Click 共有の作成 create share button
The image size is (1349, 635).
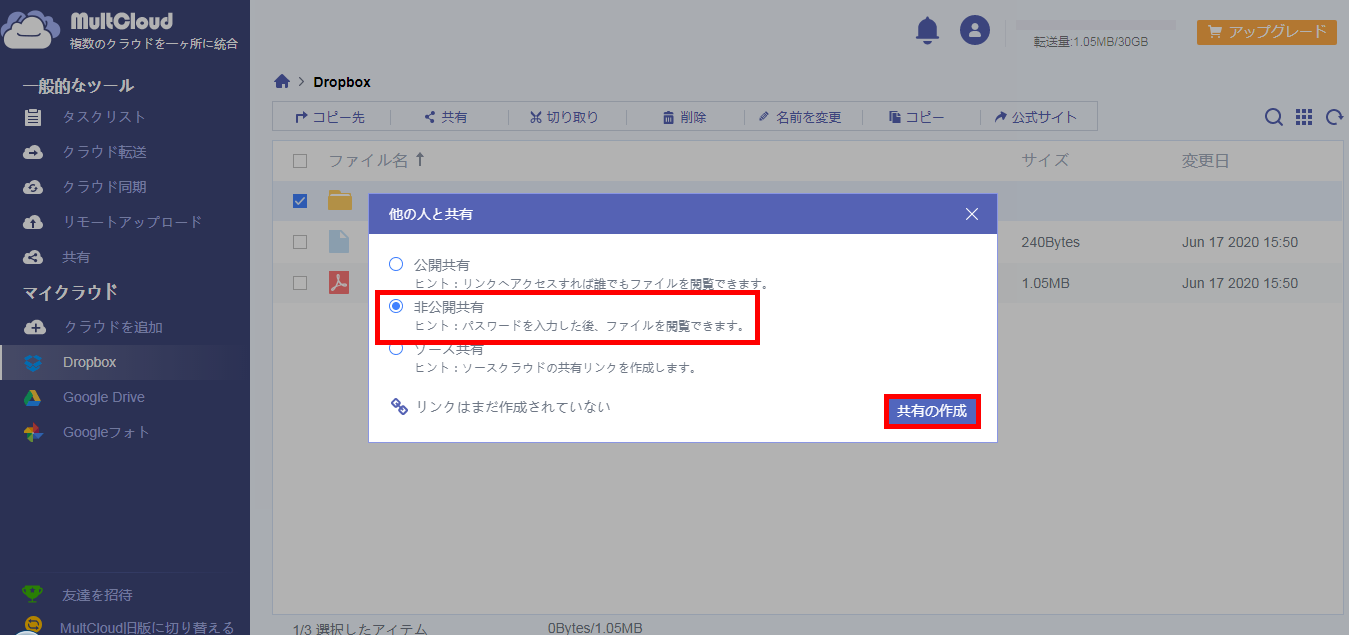pyautogui.click(x=932, y=411)
